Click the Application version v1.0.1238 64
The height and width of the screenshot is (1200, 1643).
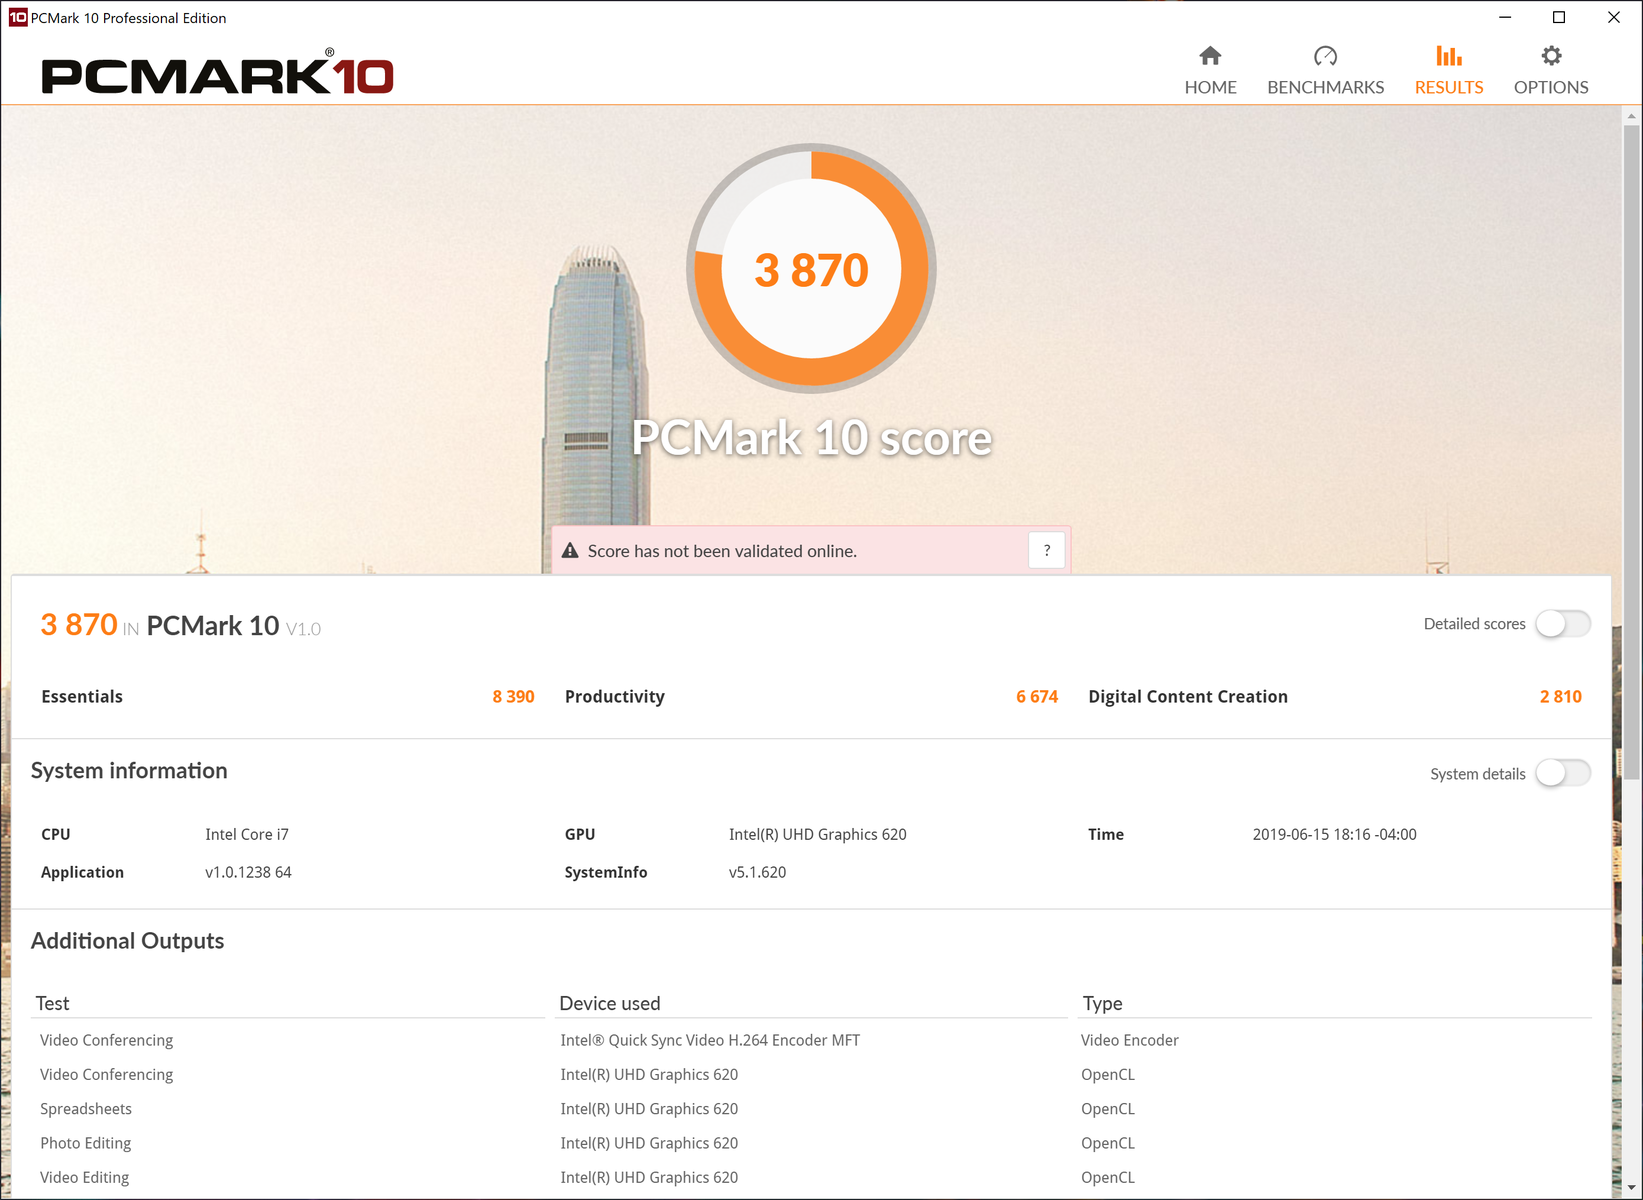(x=248, y=872)
